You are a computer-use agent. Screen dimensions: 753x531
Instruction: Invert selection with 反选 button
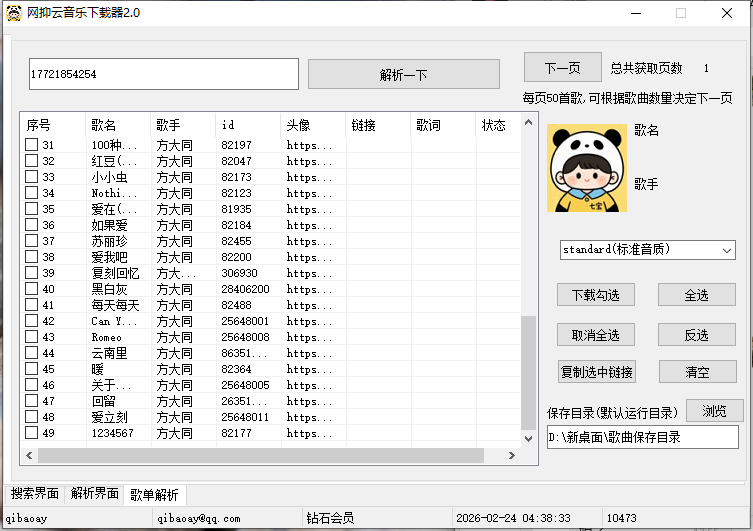696,335
